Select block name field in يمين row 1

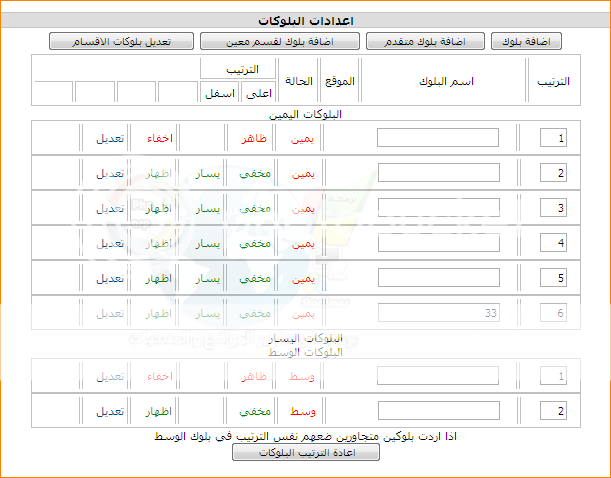[x=438, y=138]
